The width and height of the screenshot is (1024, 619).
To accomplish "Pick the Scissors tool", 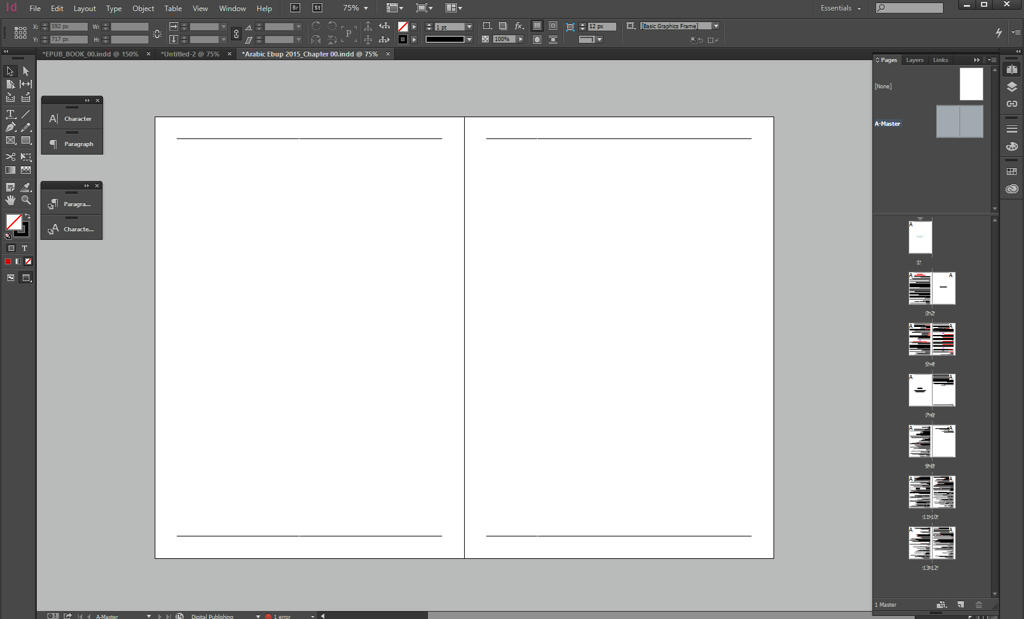I will click(x=11, y=157).
